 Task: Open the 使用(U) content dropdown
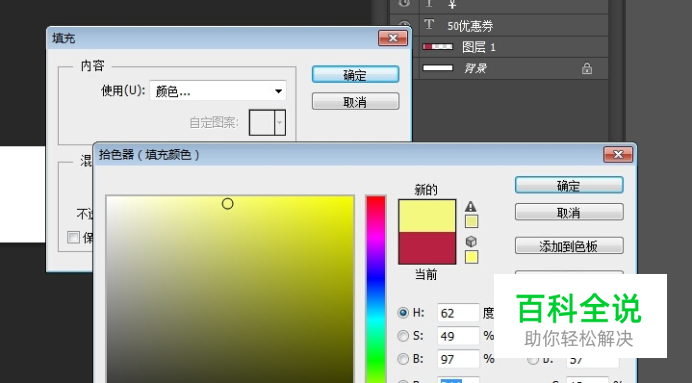(218, 91)
